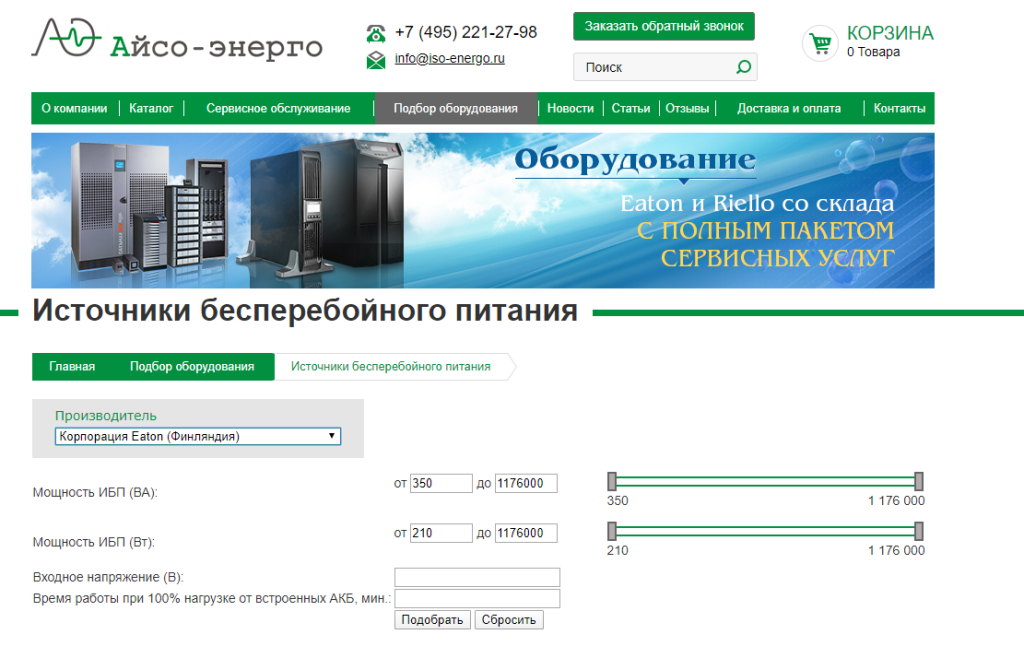The image size is (1024, 658).
Task: Click right handle of Вт power slider
Action: pyautogui.click(x=919, y=531)
